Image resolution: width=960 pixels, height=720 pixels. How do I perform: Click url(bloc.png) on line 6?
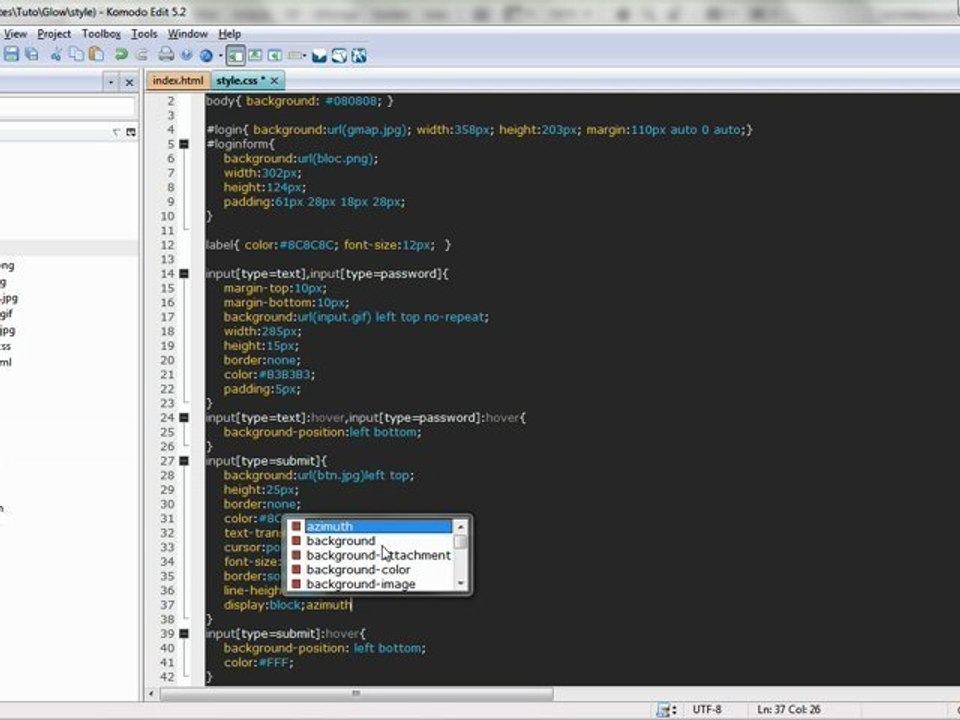(336, 159)
